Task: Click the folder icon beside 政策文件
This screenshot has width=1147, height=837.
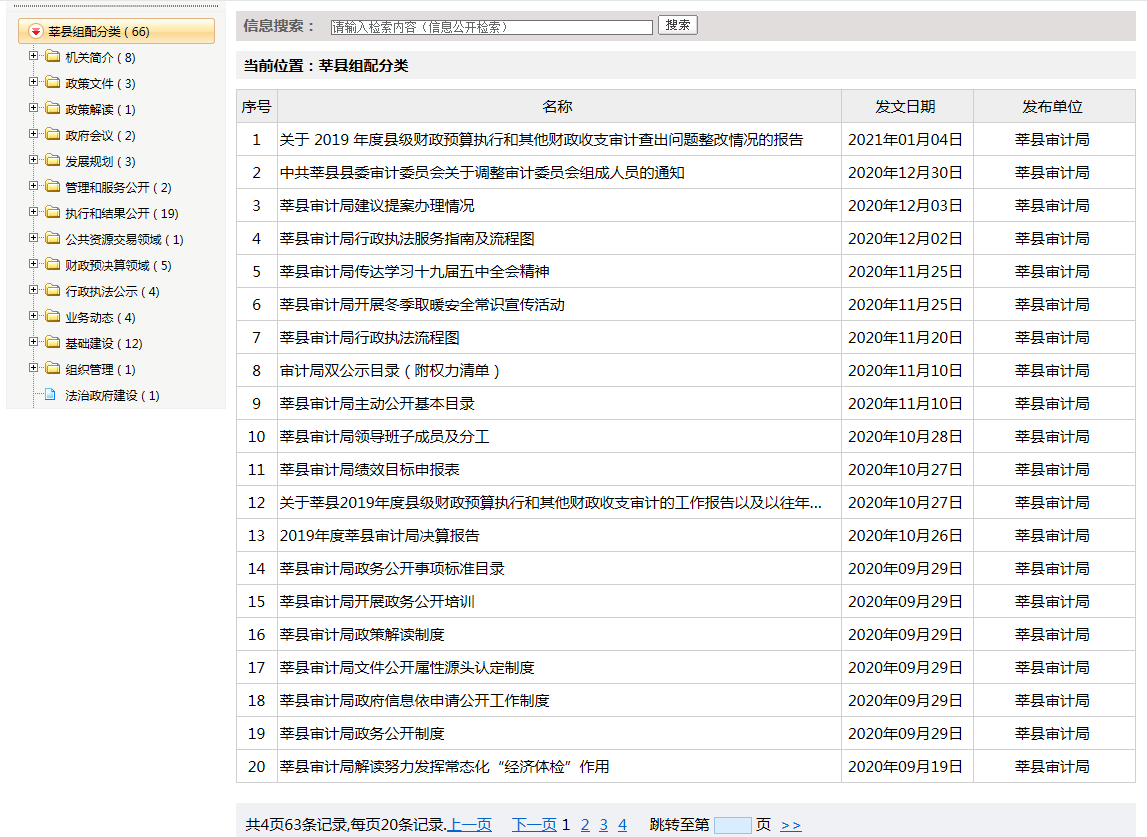Action: 53,82
